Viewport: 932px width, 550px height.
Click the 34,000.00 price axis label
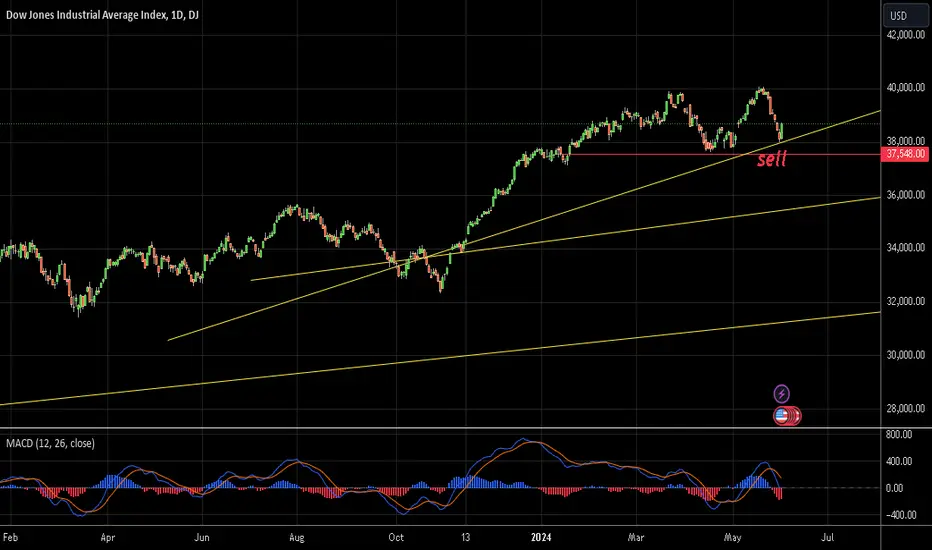point(905,247)
